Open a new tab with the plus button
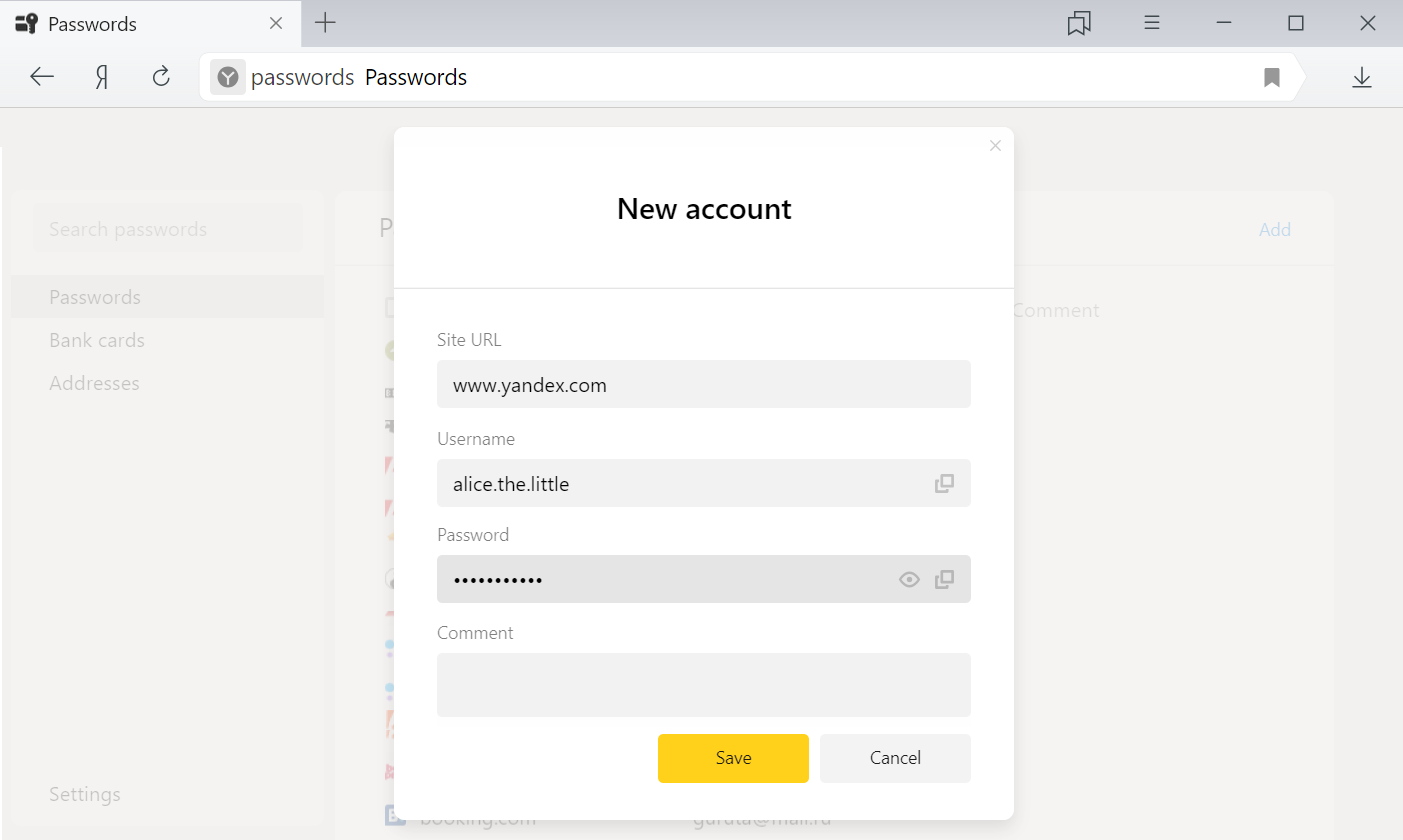Image resolution: width=1403 pixels, height=840 pixels. click(x=325, y=23)
